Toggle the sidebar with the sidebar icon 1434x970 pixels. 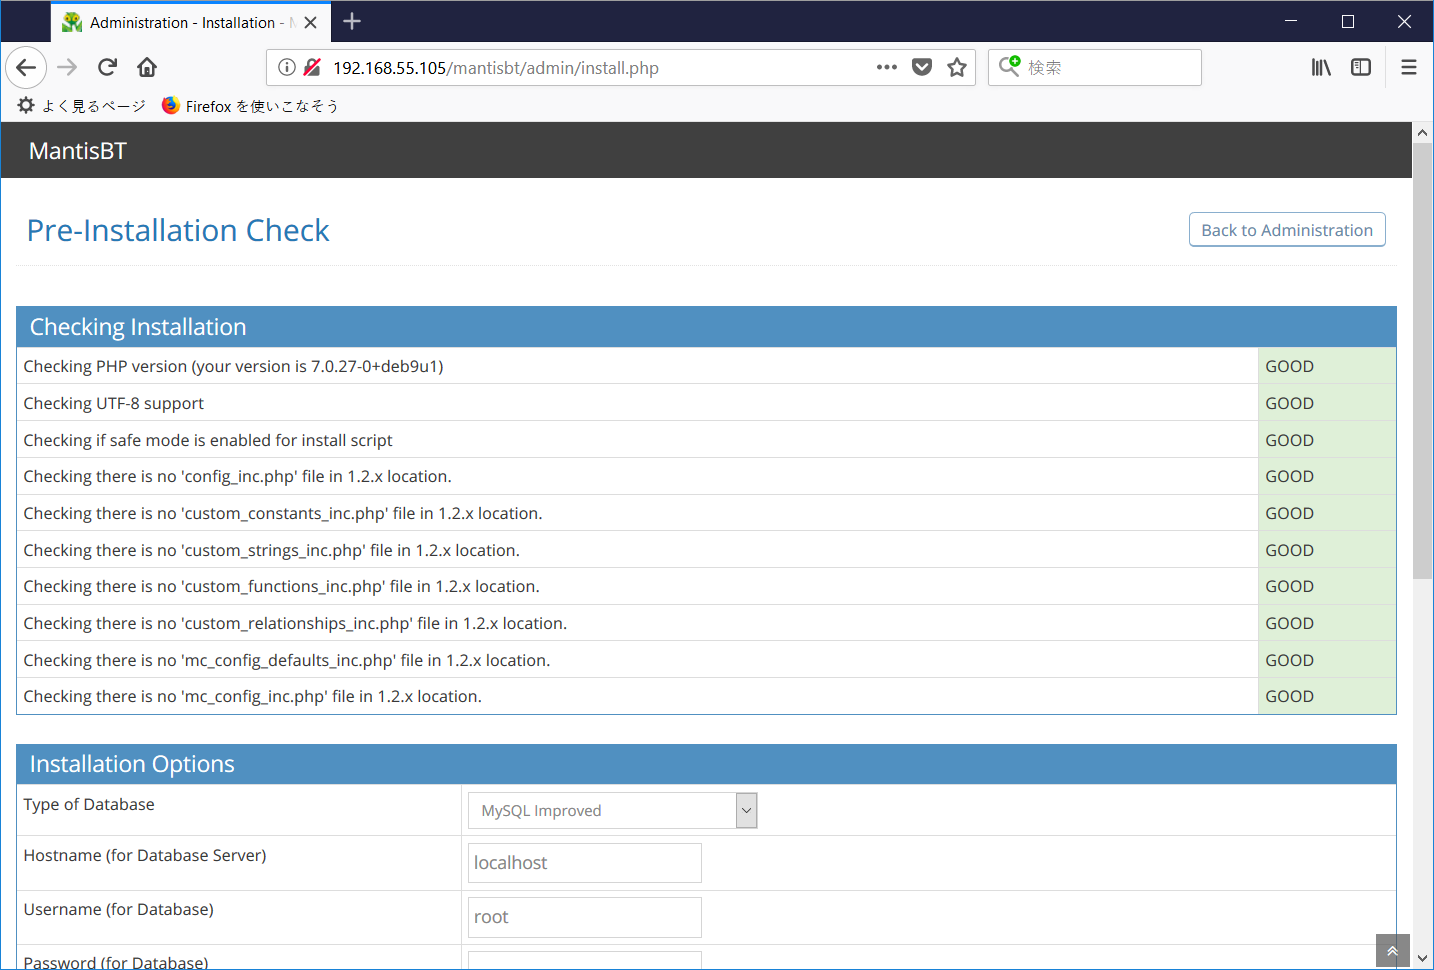pos(1361,67)
